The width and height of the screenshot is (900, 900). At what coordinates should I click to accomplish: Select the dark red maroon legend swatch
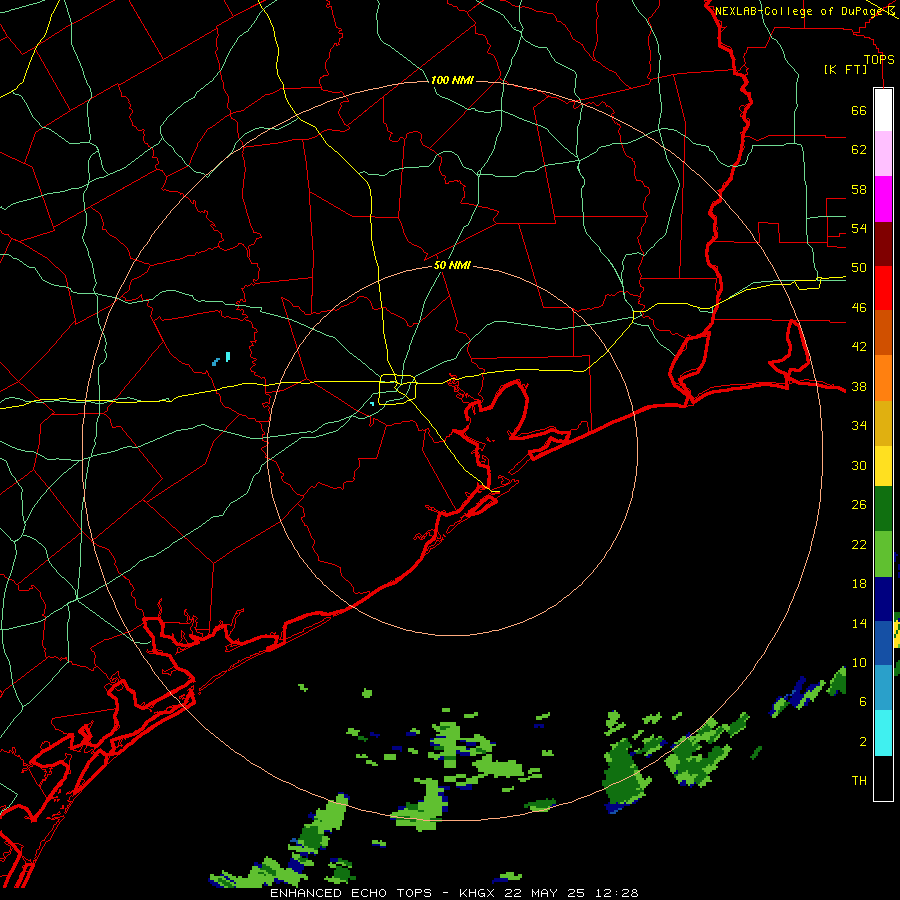coord(883,244)
